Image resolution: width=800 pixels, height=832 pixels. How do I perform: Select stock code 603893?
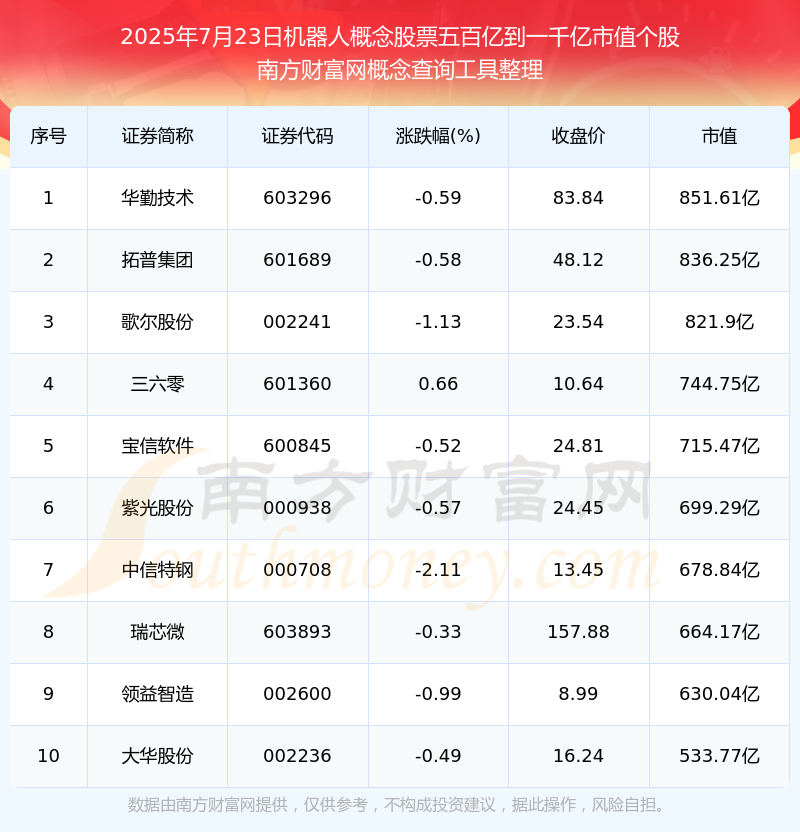pos(297,632)
